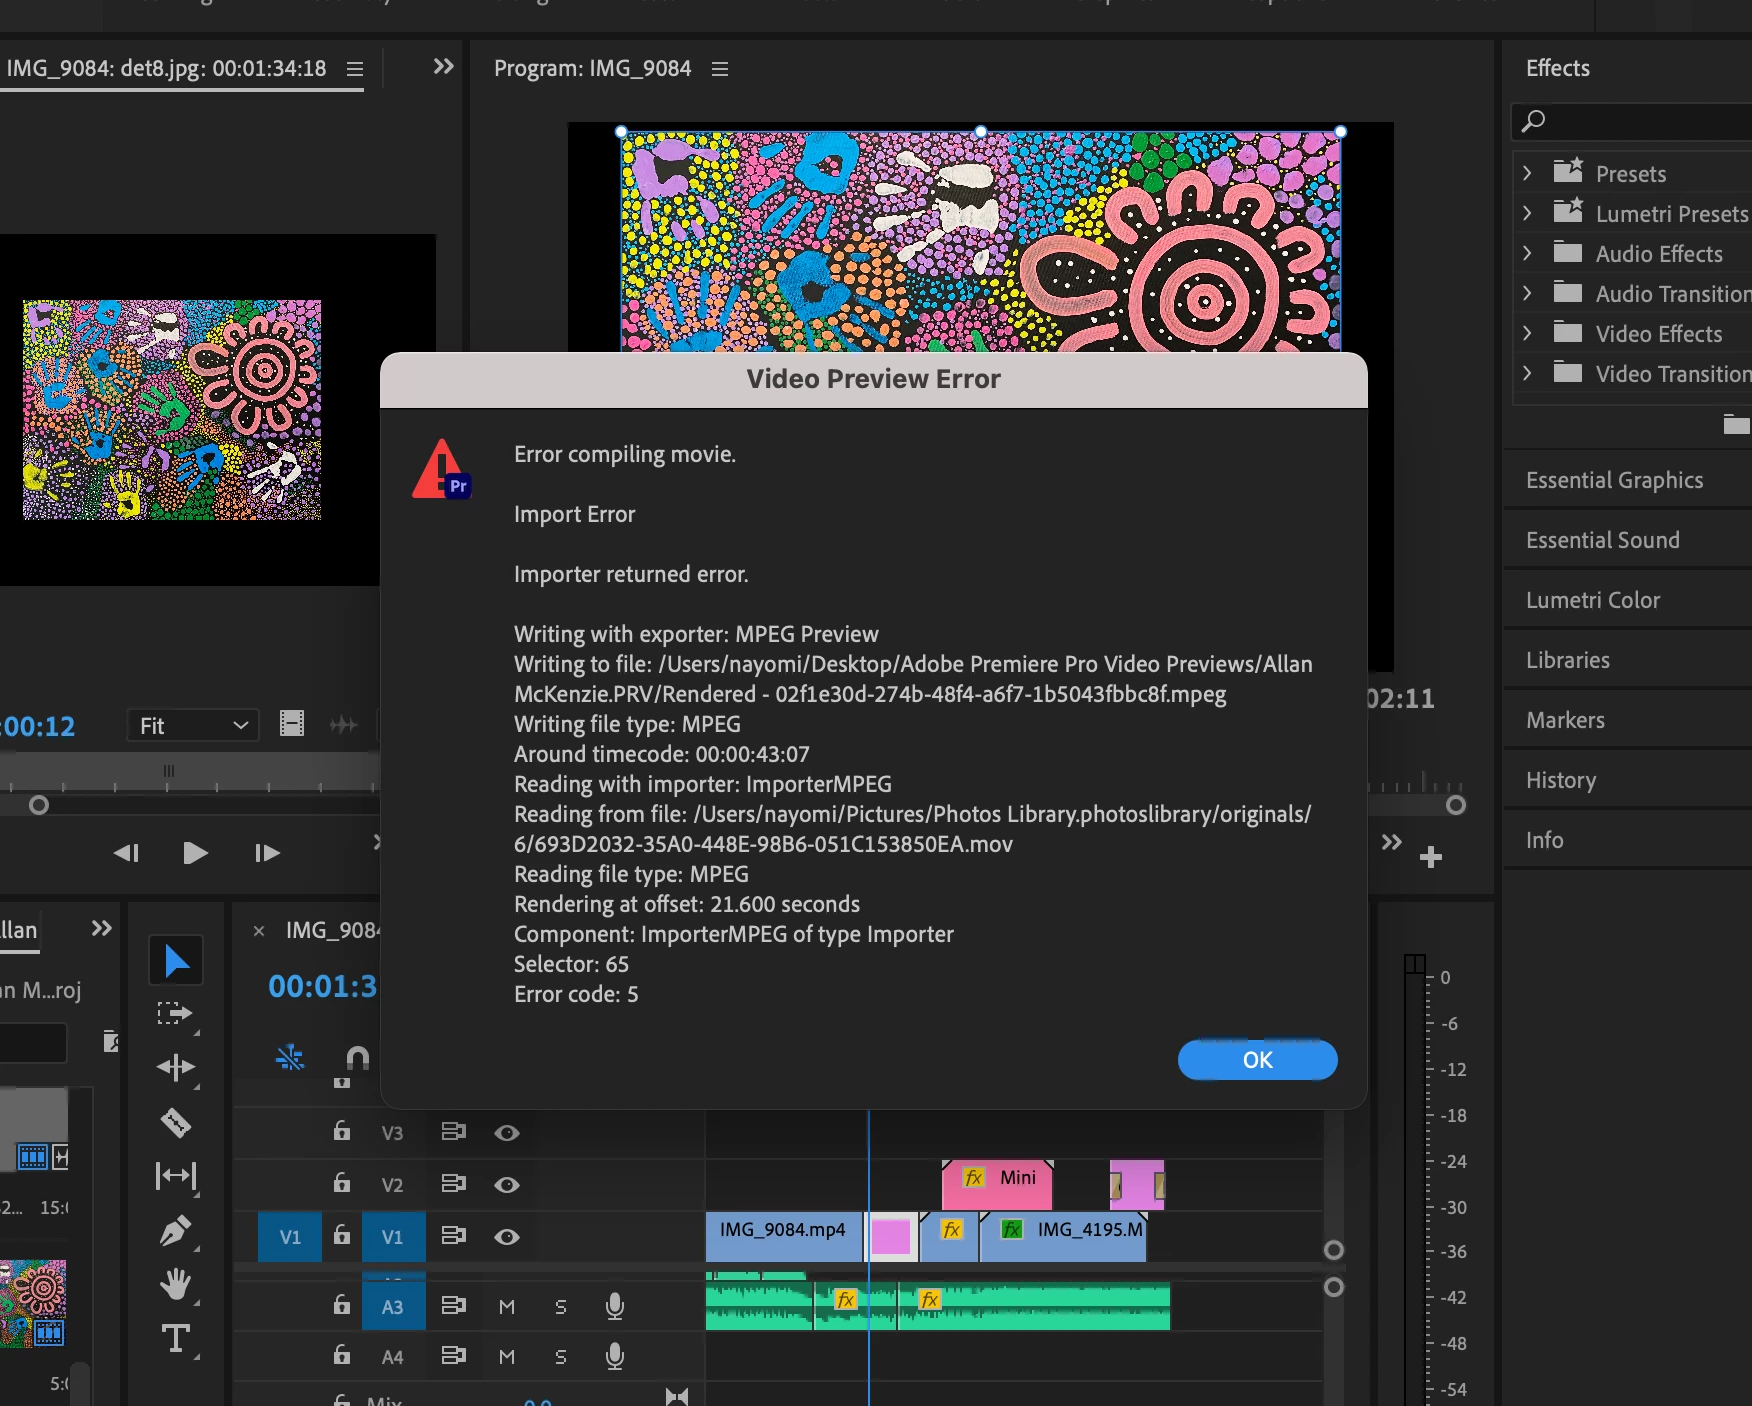The height and width of the screenshot is (1406, 1752).
Task: Click the Lumetri Presets folder icon
Action: point(1568,211)
